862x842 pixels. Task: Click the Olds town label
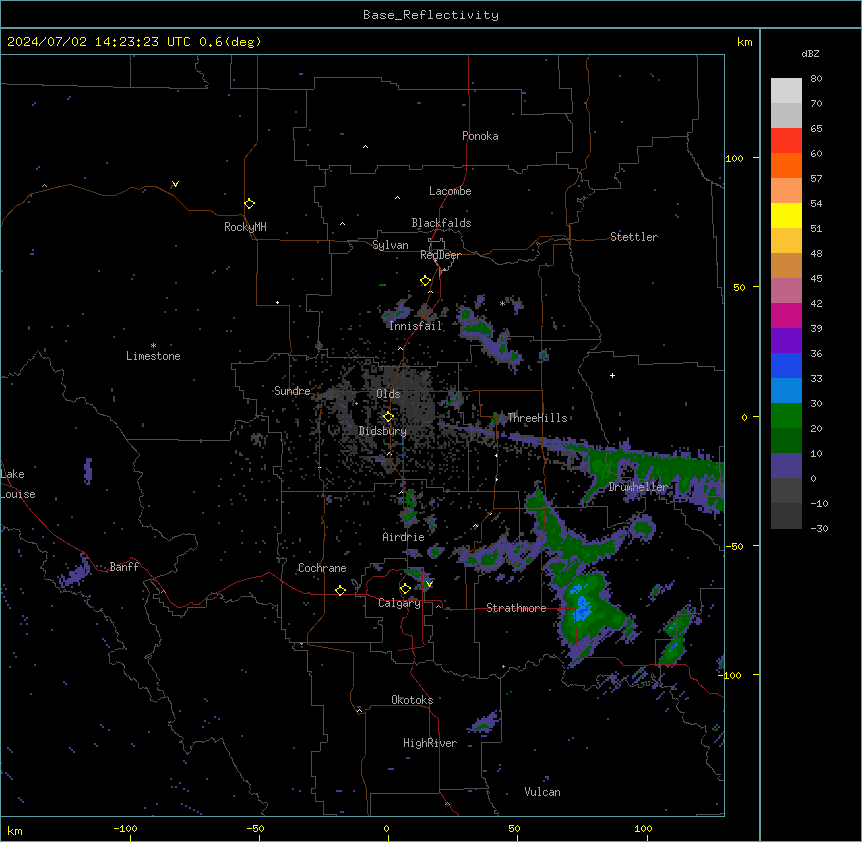[388, 394]
